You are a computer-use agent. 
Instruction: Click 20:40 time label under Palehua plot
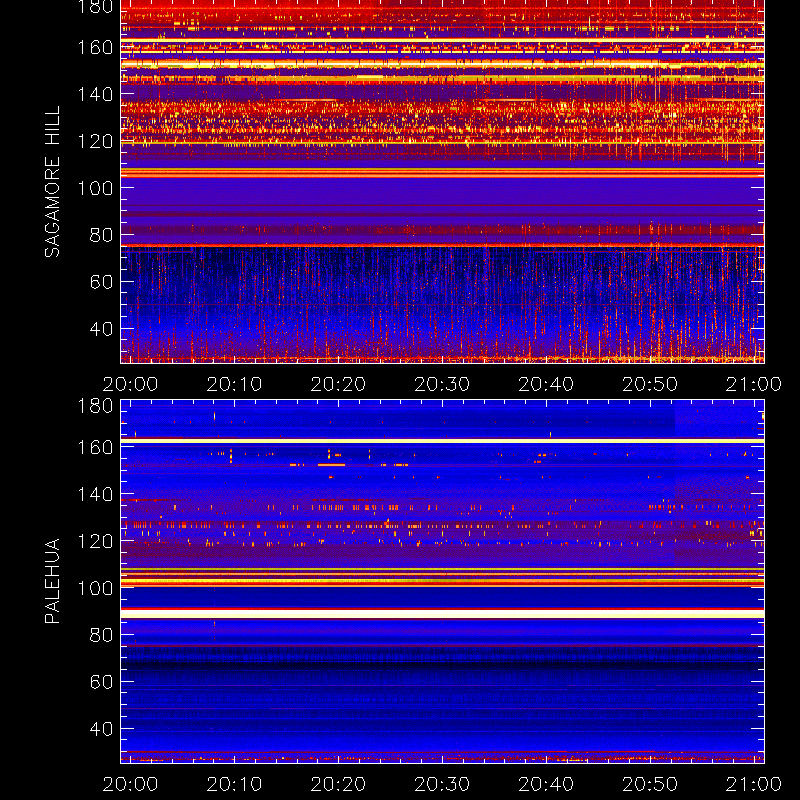tap(546, 784)
